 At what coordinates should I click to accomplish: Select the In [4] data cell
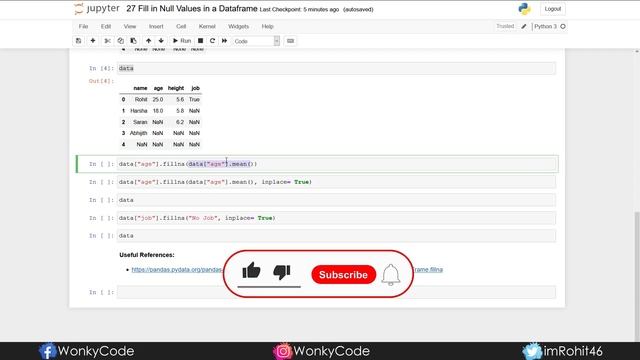click(336, 68)
